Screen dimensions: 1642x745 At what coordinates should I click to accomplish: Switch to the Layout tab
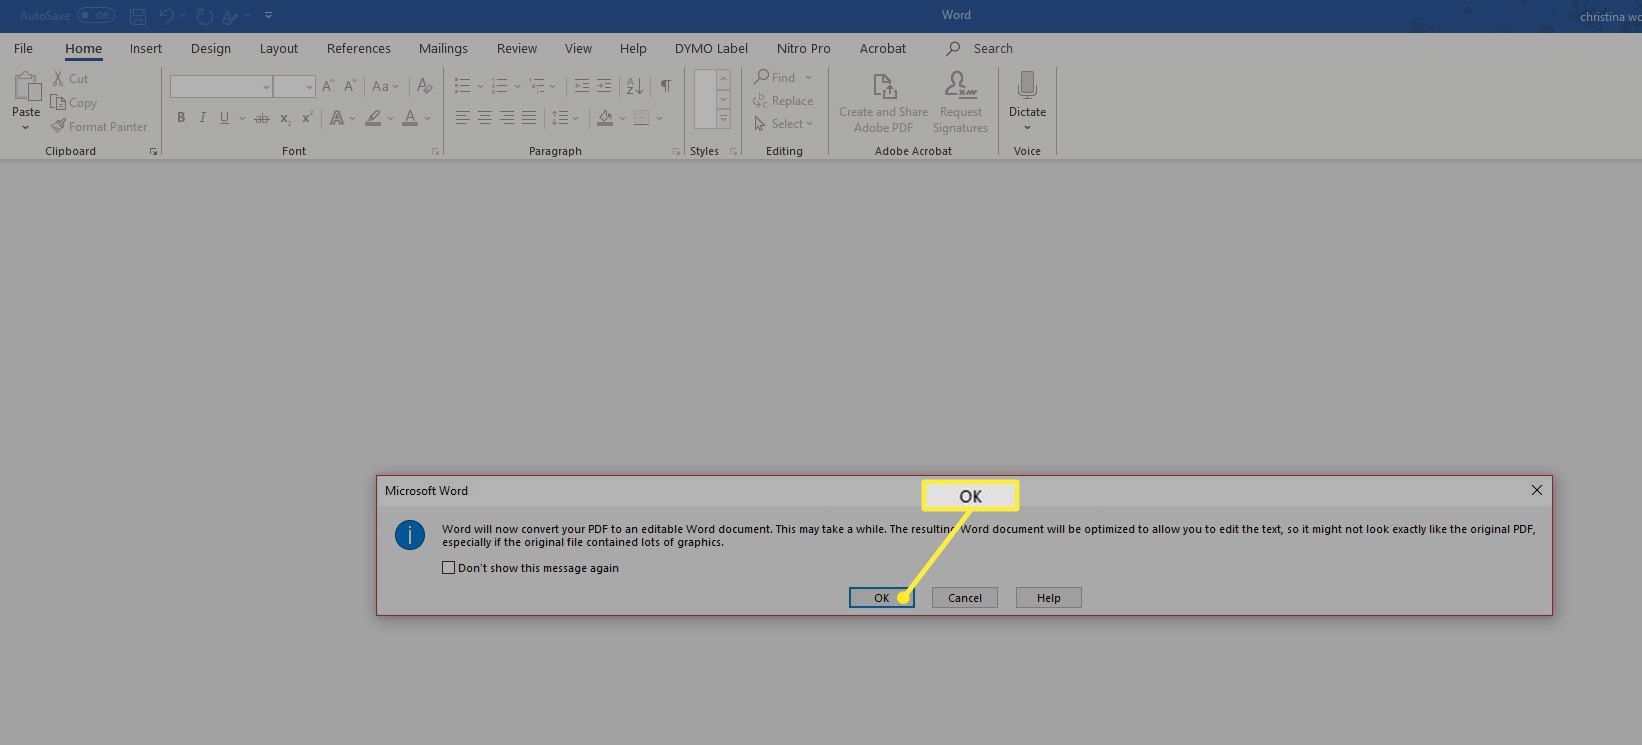coord(279,48)
